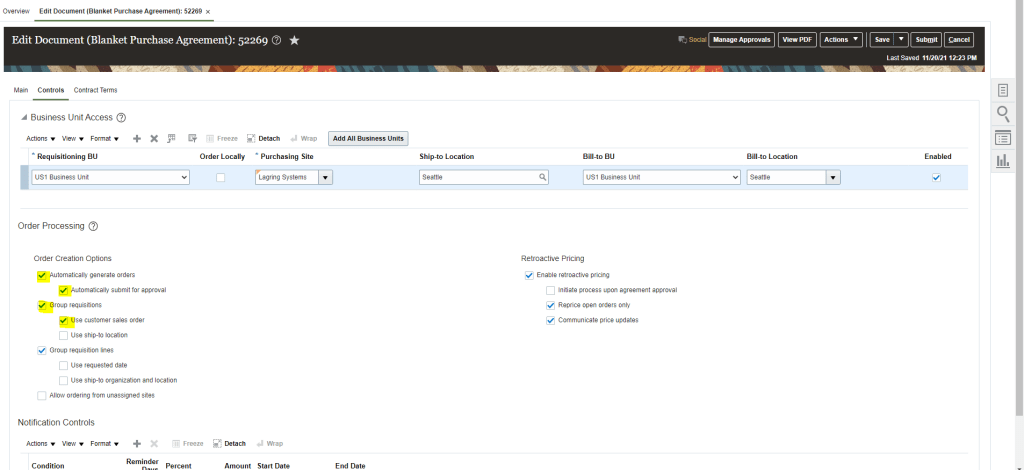Click the Ship-to Location search field
1024x470 pixels.
(x=478, y=177)
